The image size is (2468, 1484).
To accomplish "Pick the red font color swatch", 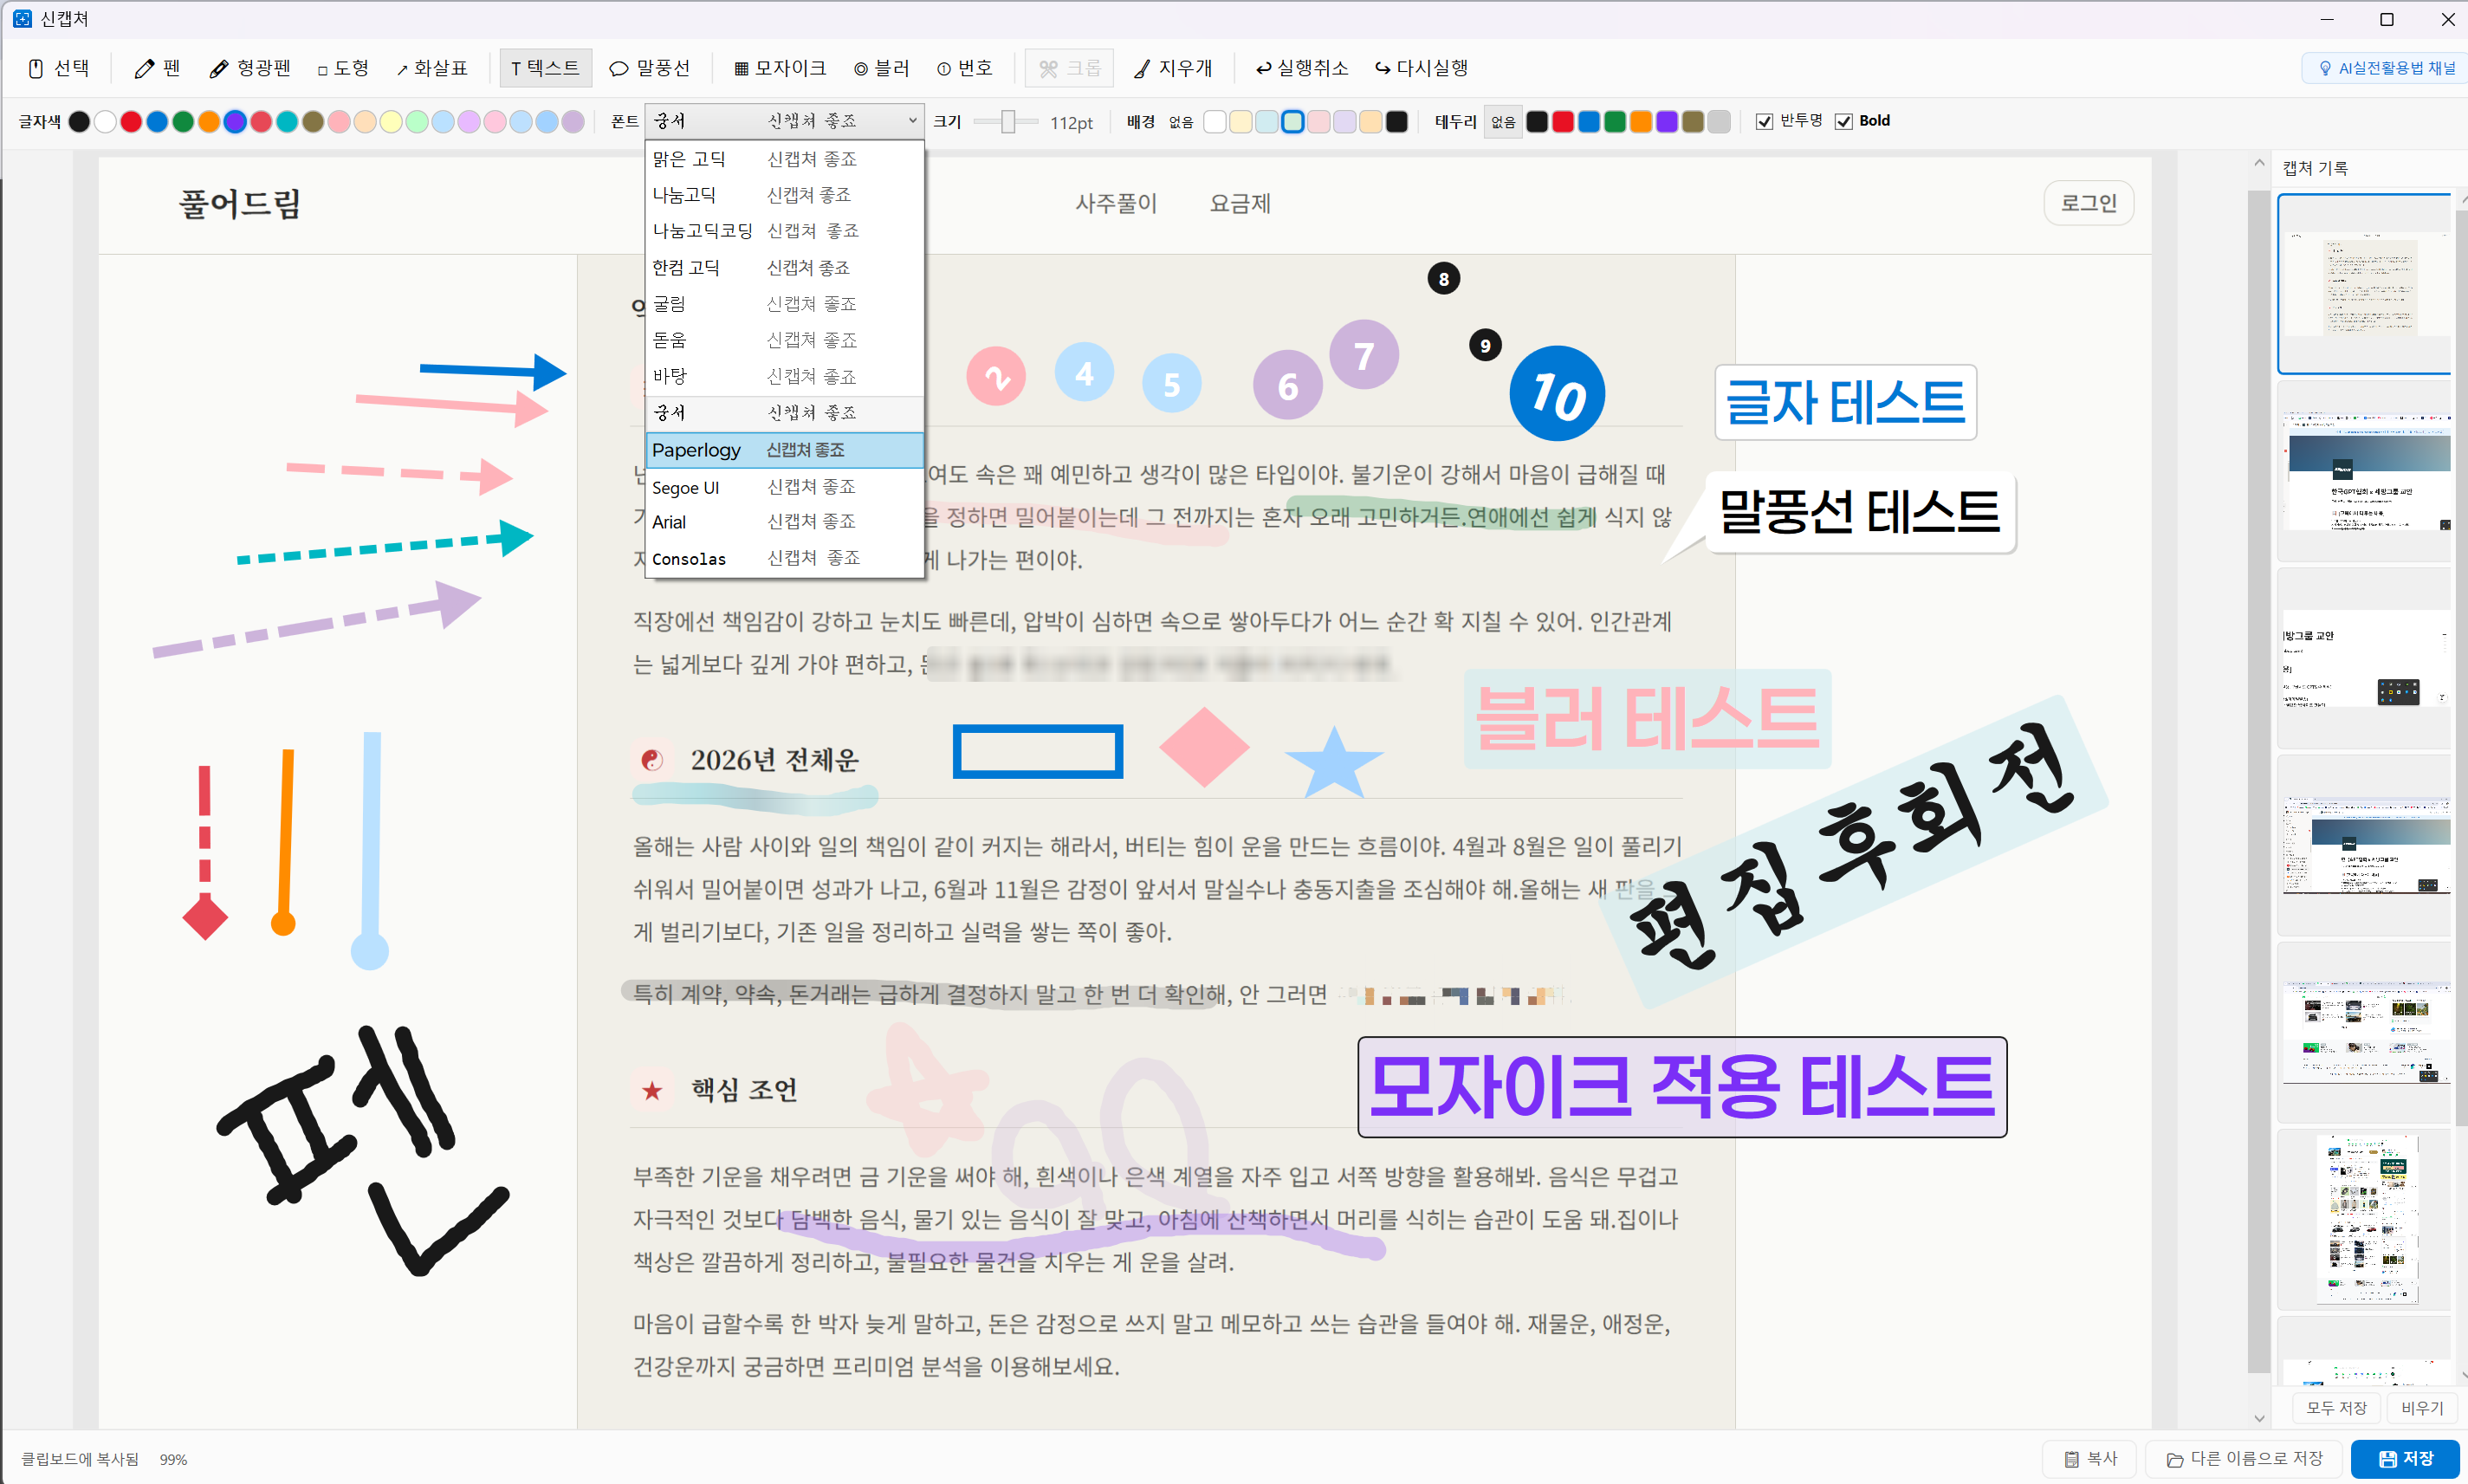I will coord(130,121).
